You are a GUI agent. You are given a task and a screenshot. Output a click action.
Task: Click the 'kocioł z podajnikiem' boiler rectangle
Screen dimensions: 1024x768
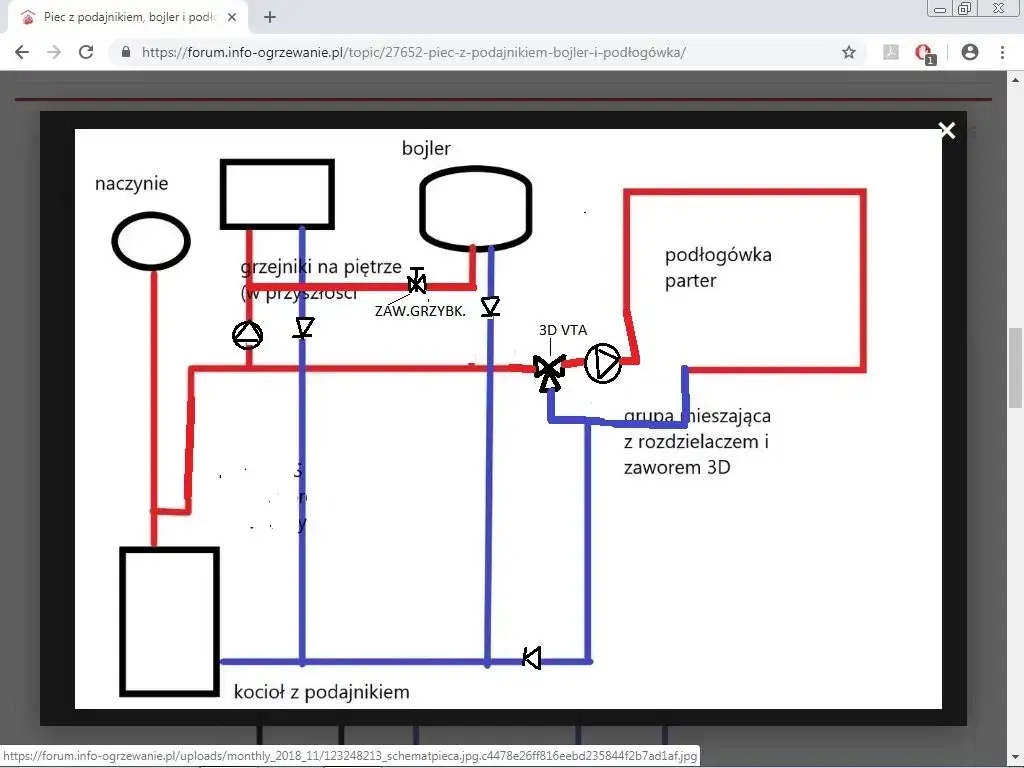(x=169, y=621)
